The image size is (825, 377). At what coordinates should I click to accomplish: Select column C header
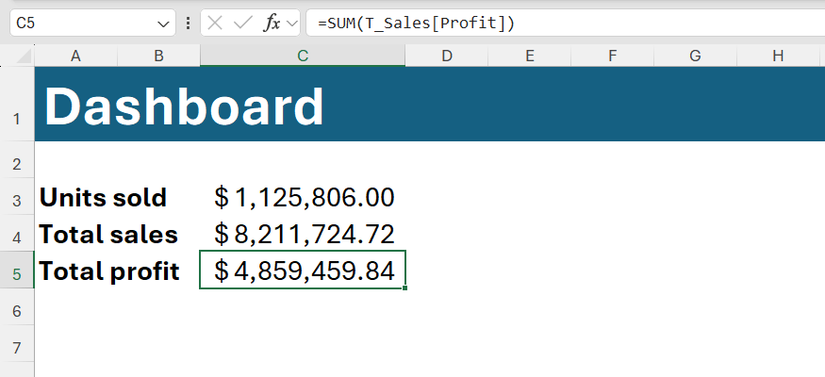click(303, 56)
